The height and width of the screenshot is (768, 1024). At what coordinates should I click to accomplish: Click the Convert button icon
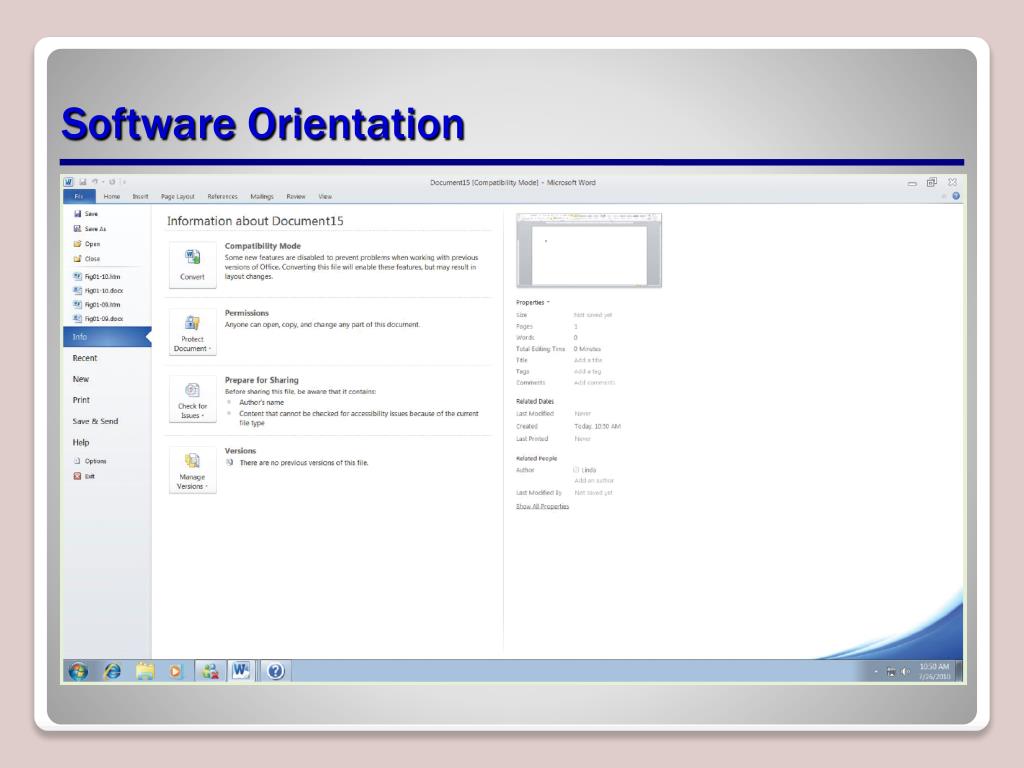pos(192,257)
